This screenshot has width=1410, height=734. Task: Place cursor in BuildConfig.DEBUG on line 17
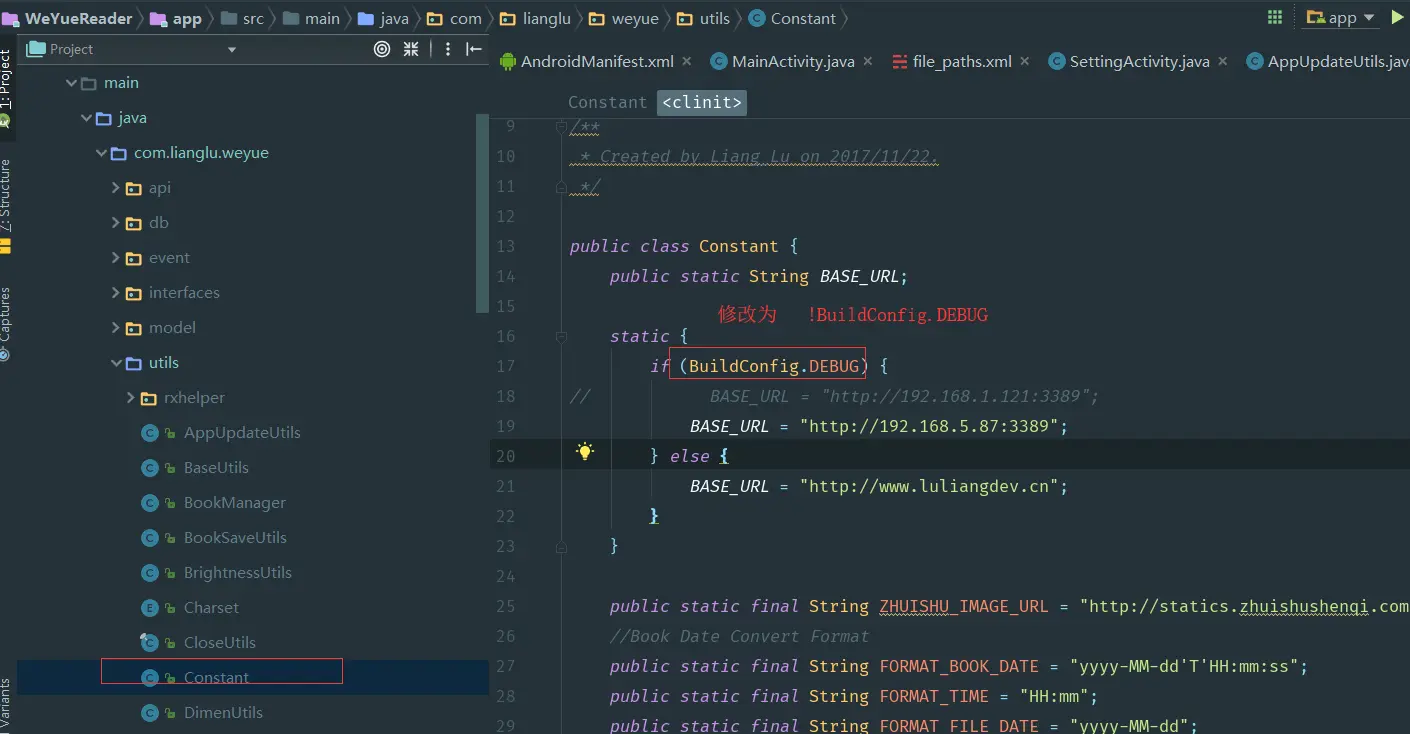pos(774,366)
